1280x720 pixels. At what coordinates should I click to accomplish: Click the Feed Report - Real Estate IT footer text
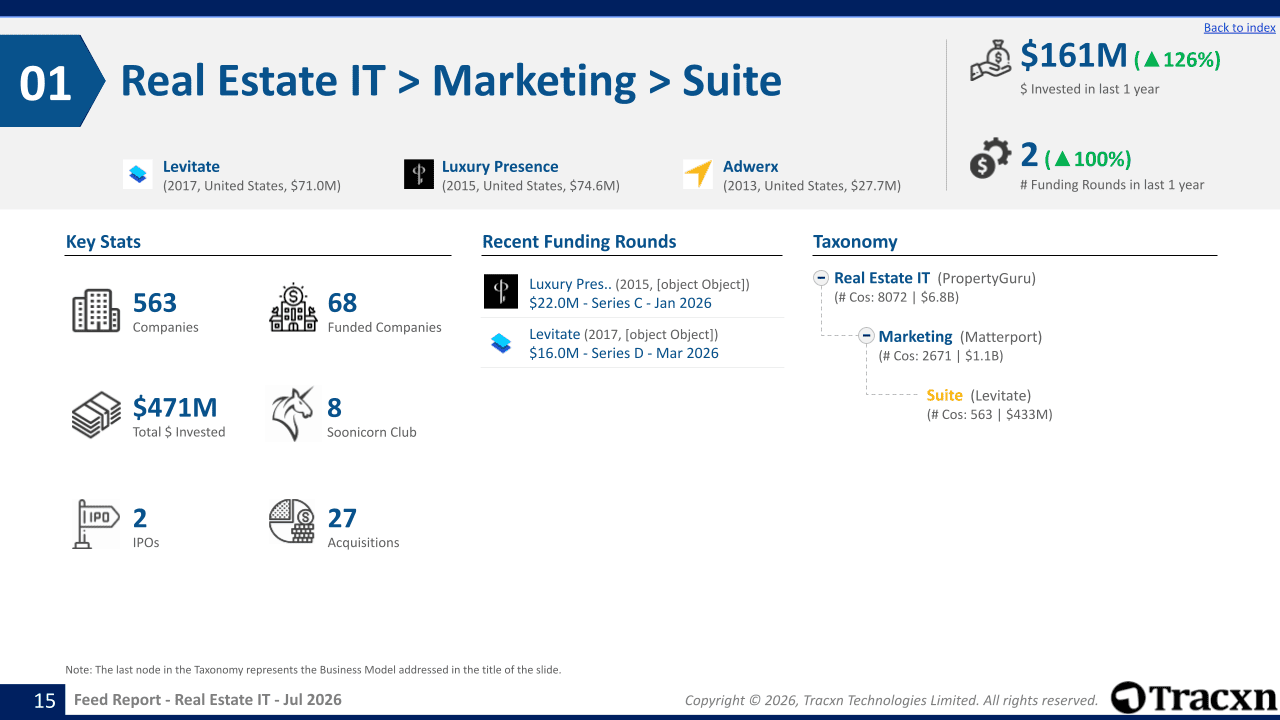point(208,700)
